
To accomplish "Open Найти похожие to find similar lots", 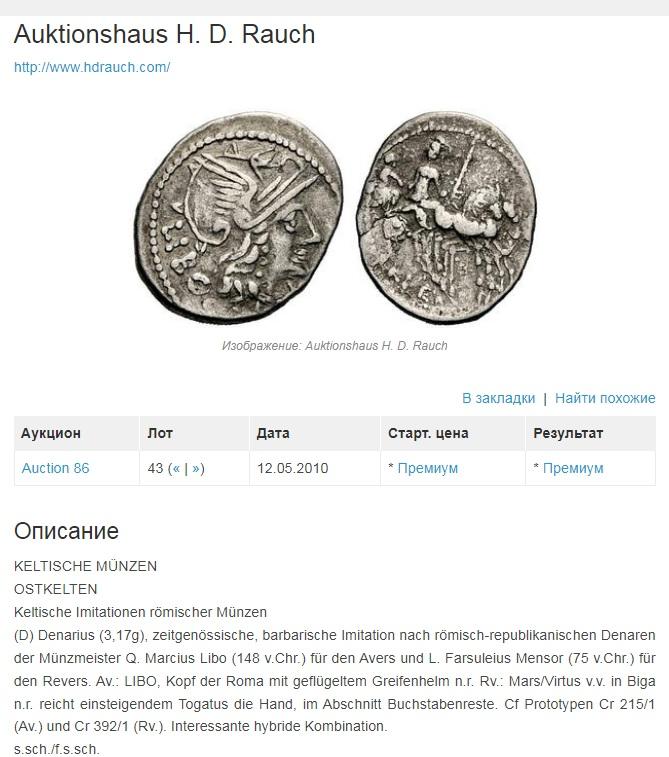I will [x=605, y=398].
